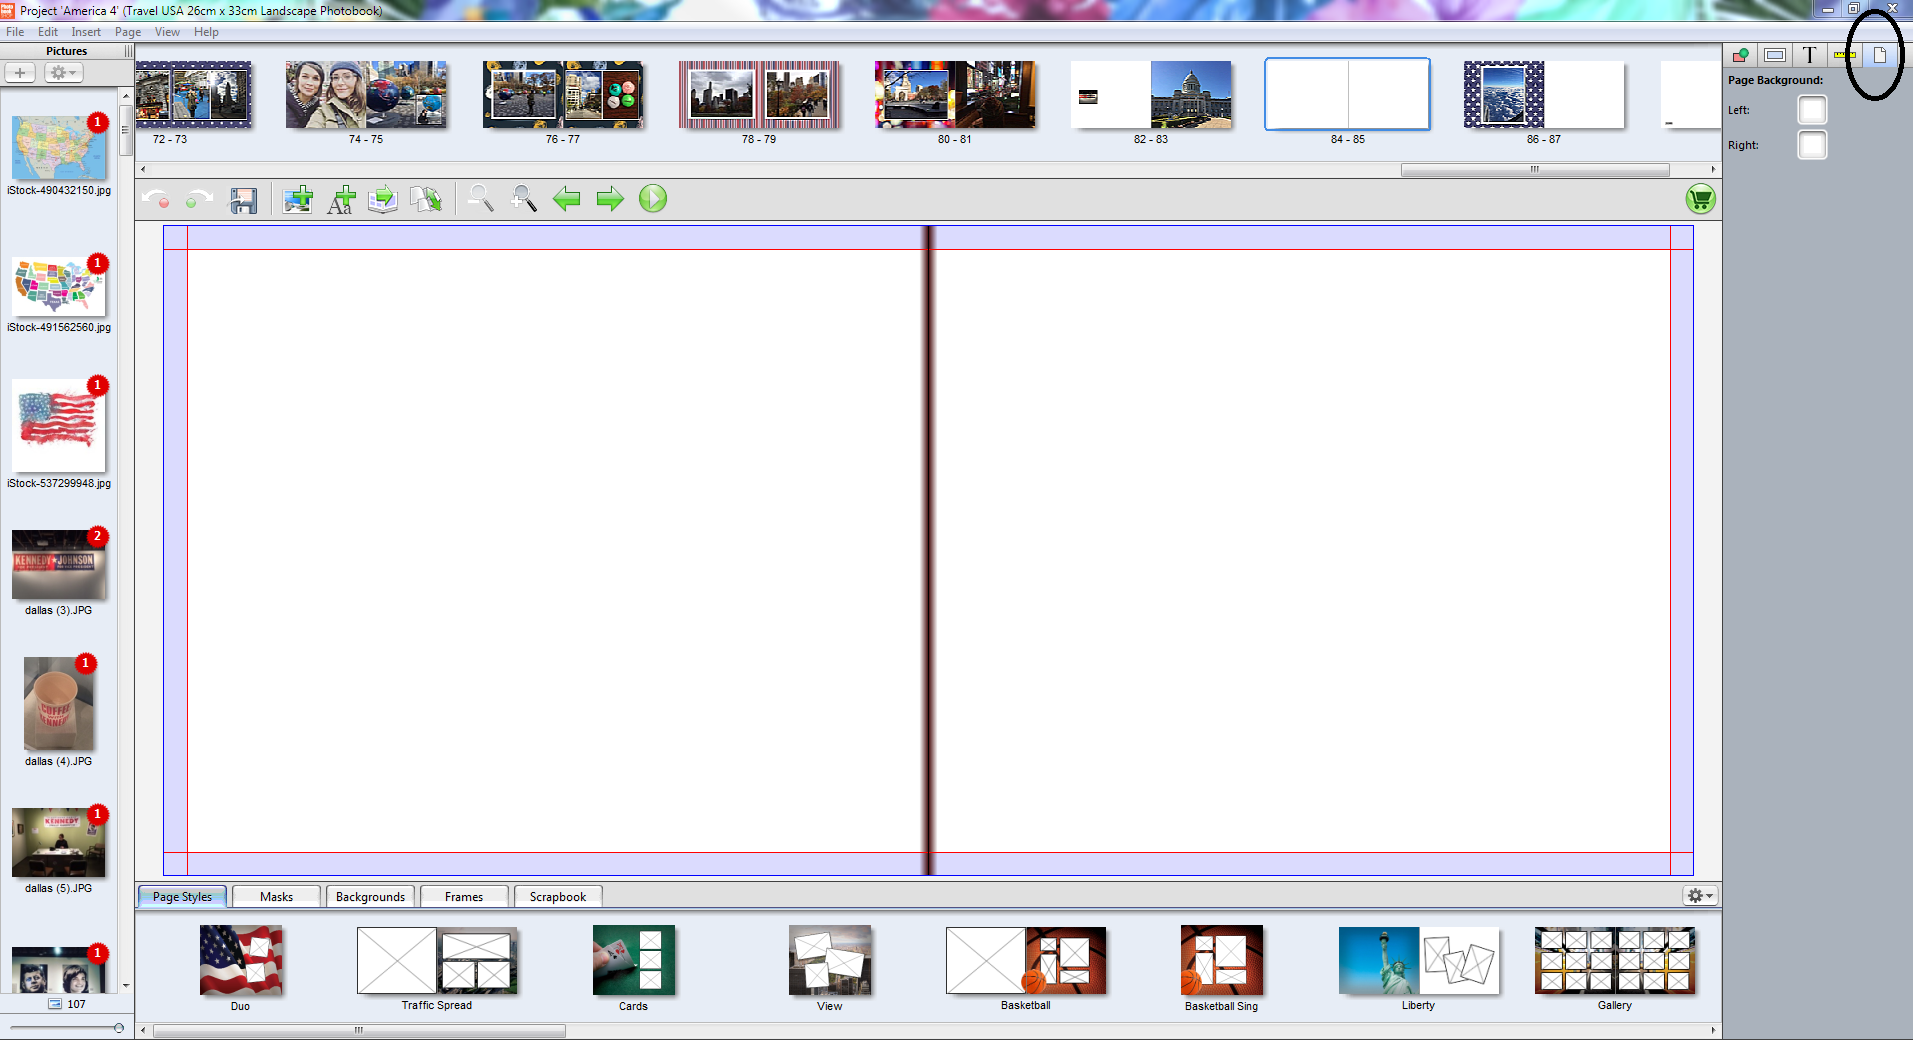This screenshot has width=1913, height=1040.
Task: Switch to the Backgrounds tab
Action: (370, 897)
